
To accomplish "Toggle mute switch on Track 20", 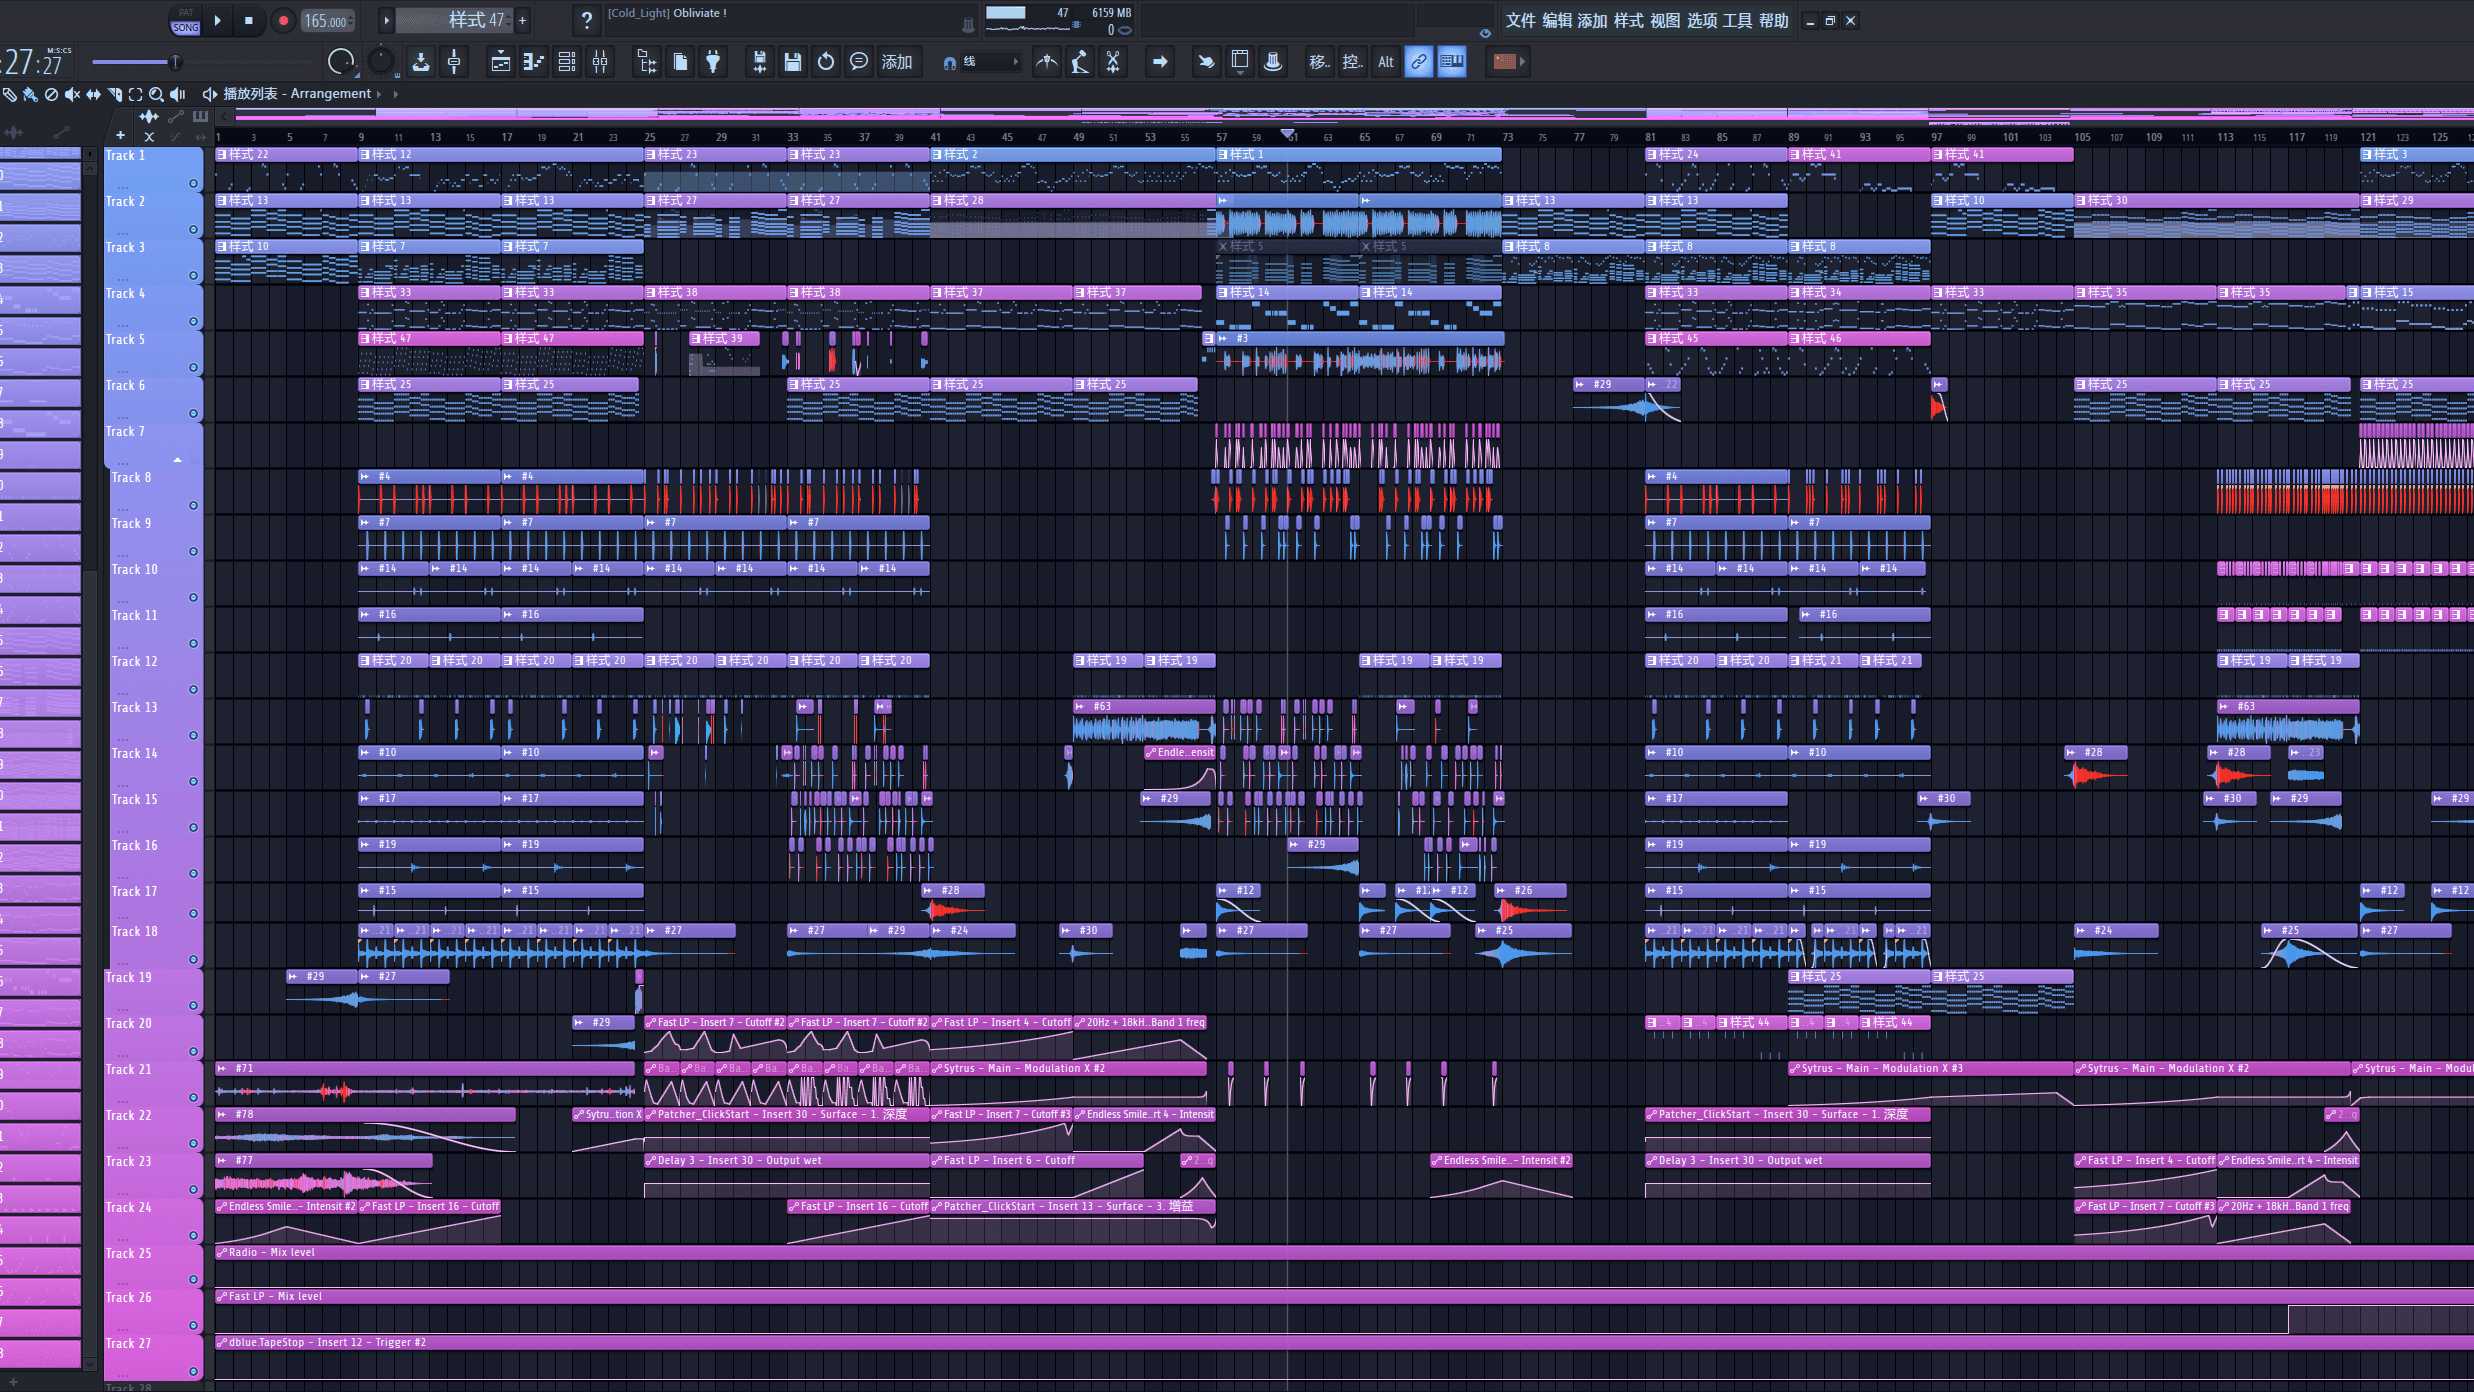I will [x=193, y=1052].
